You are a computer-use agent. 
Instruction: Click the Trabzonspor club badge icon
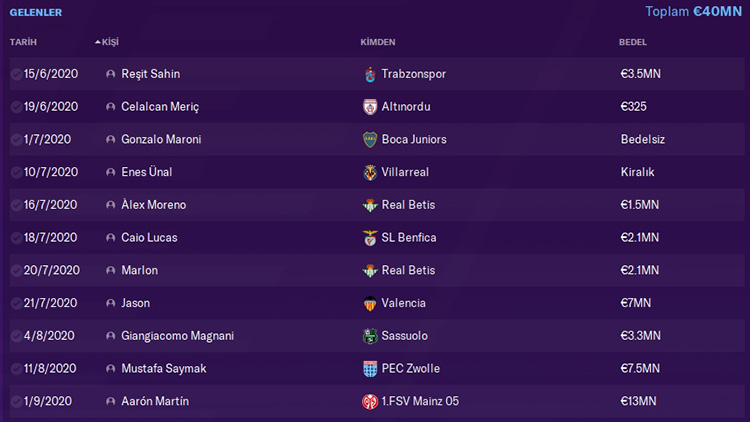tap(369, 74)
